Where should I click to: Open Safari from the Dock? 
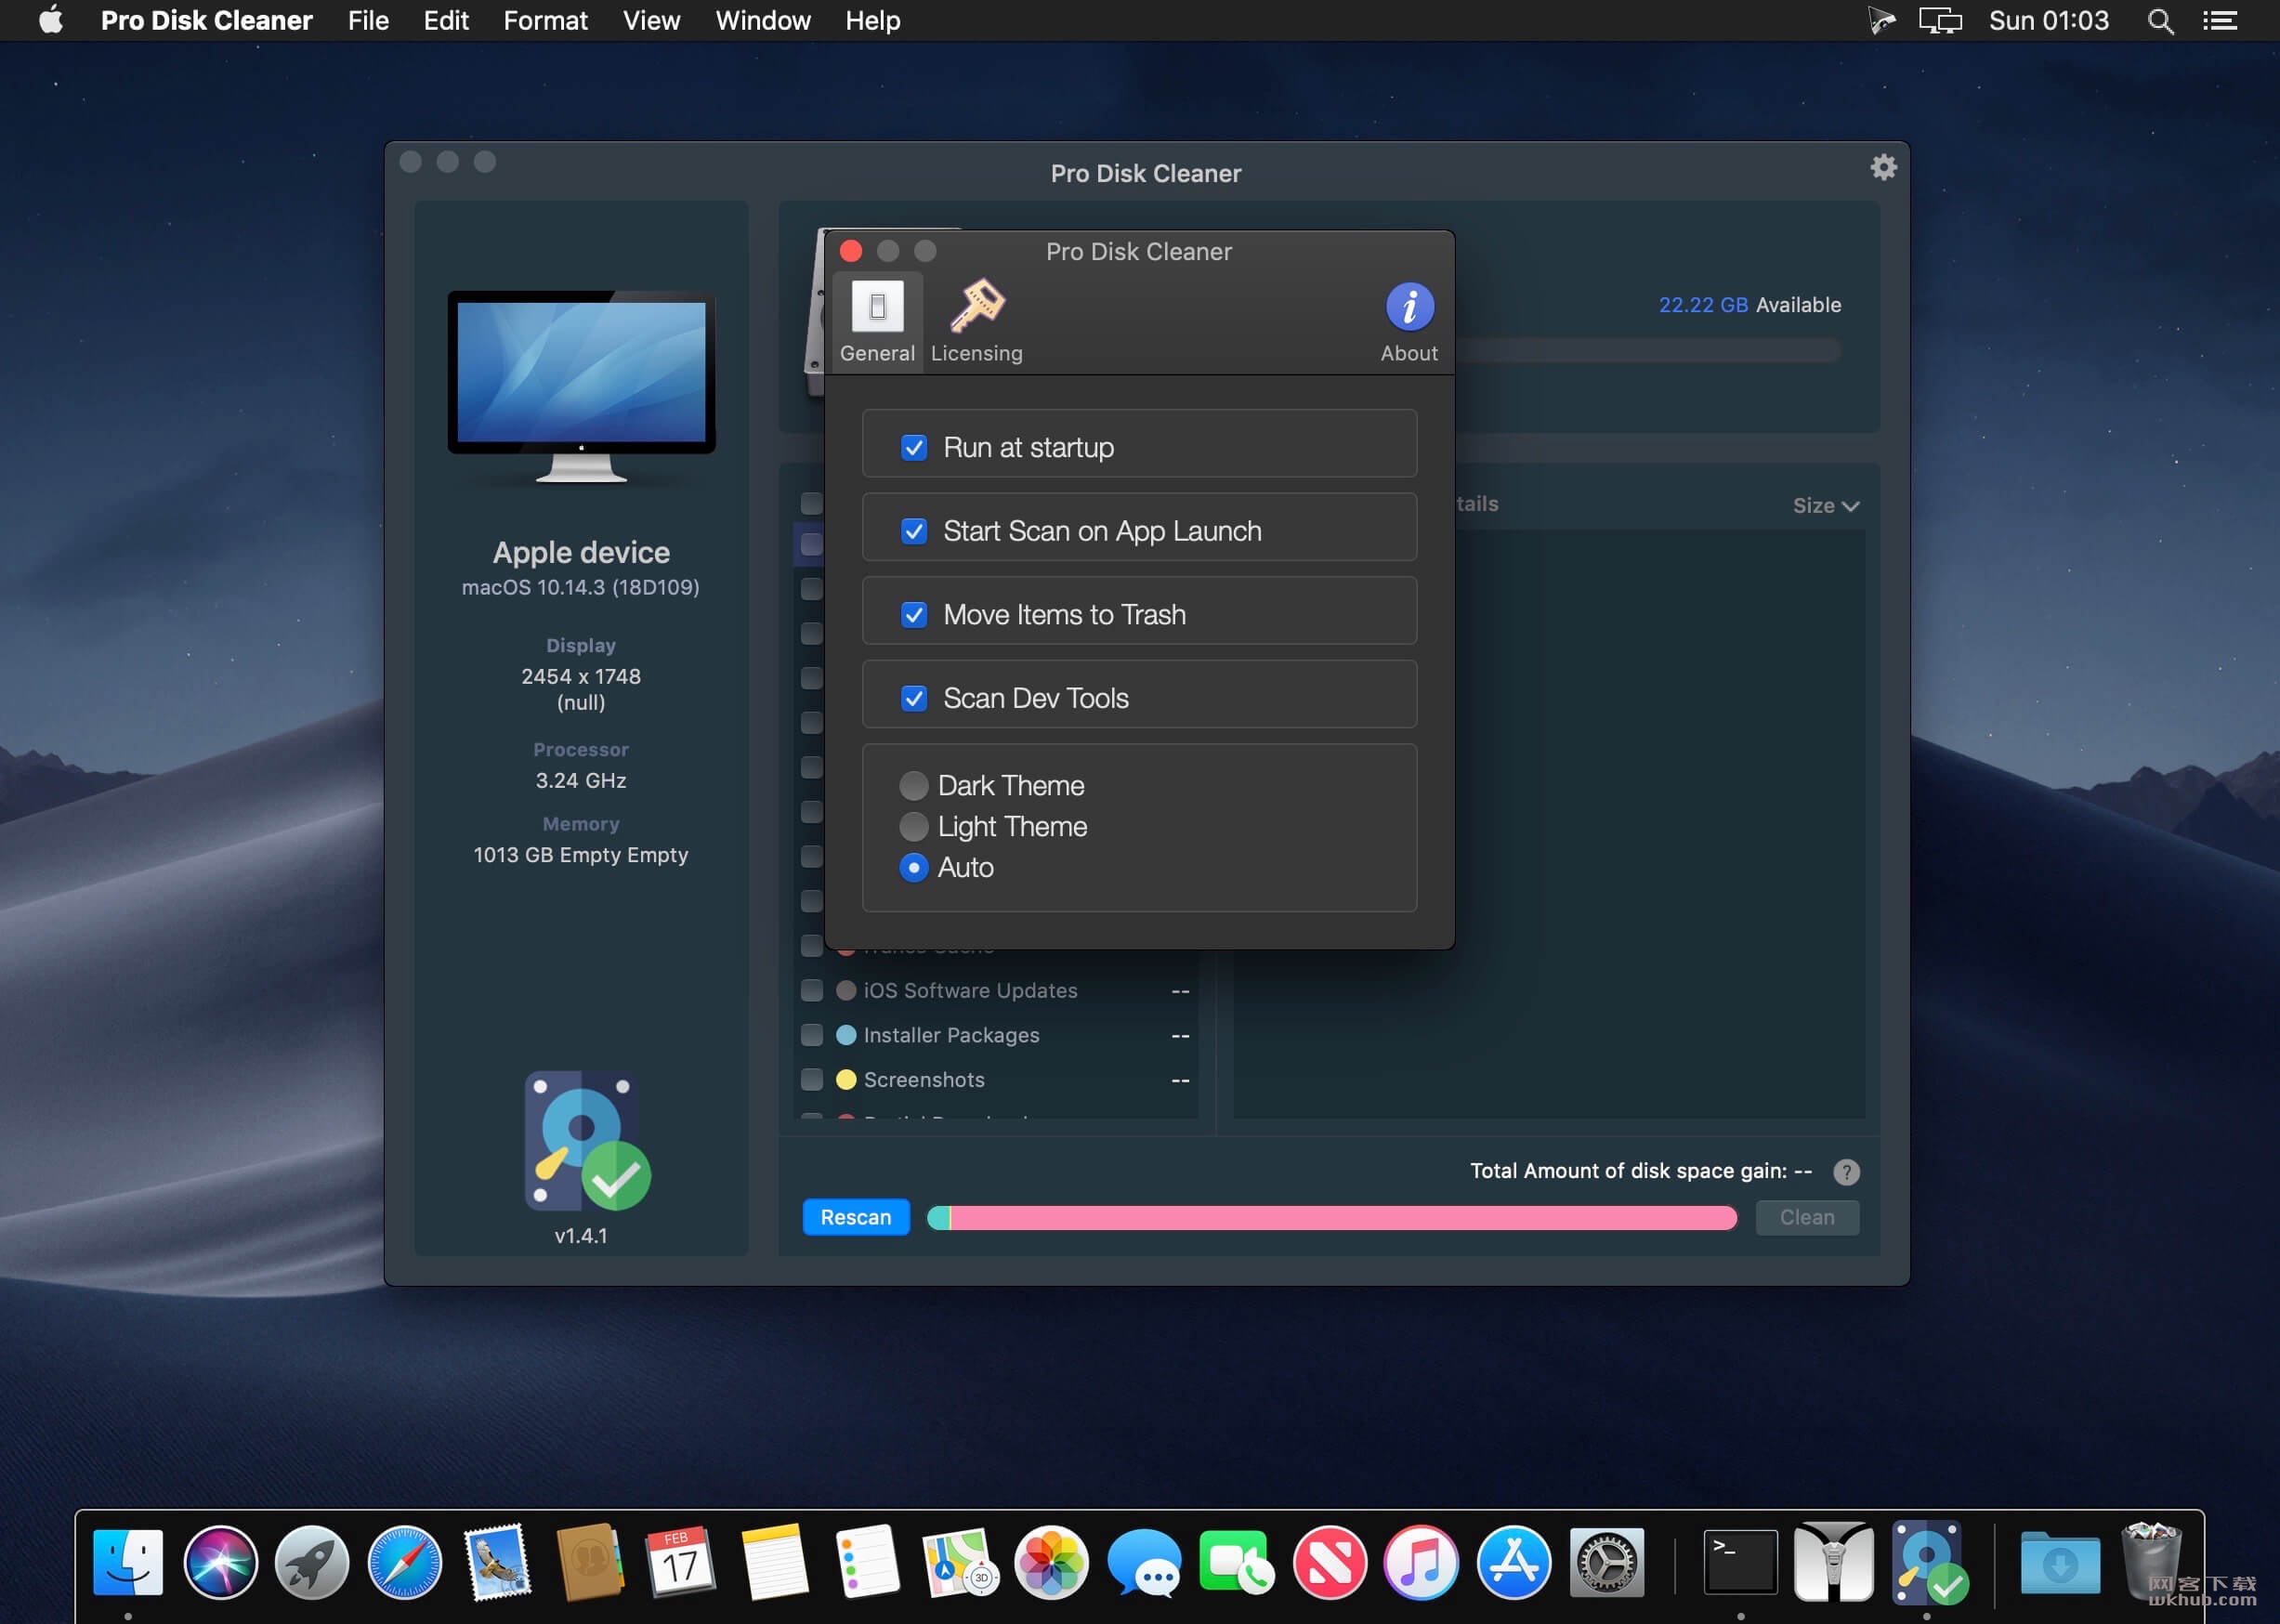[404, 1561]
